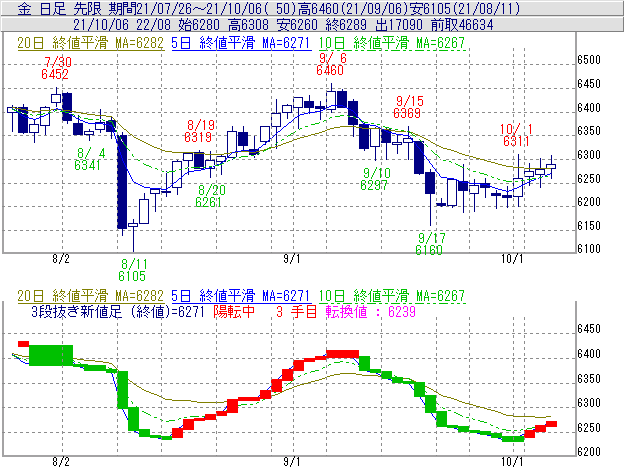Click the '9/17 6160' low label
Image resolution: width=624 pixels, height=475 pixels.
click(x=431, y=244)
